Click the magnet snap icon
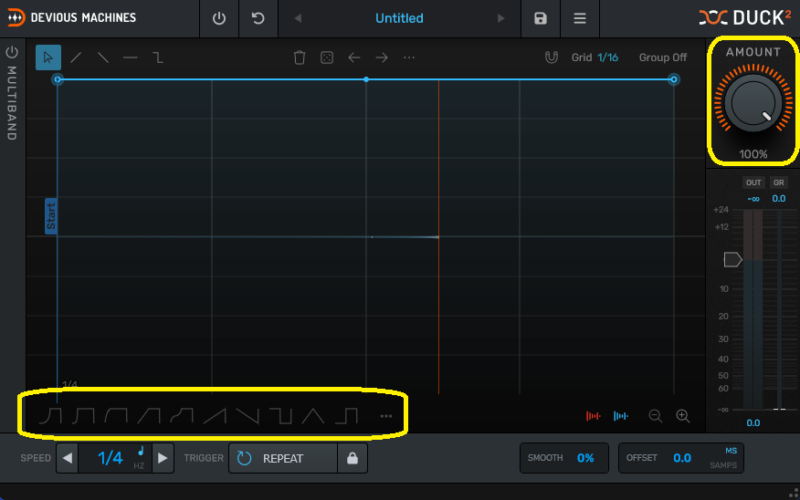 coord(551,58)
